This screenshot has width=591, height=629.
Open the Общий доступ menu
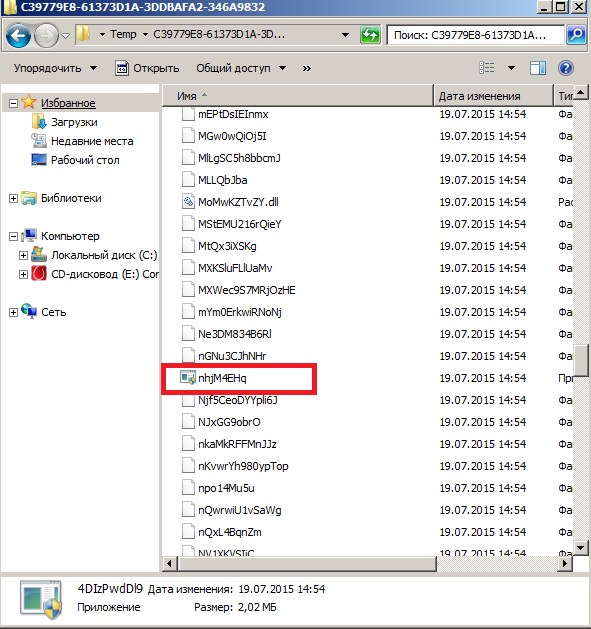241,68
